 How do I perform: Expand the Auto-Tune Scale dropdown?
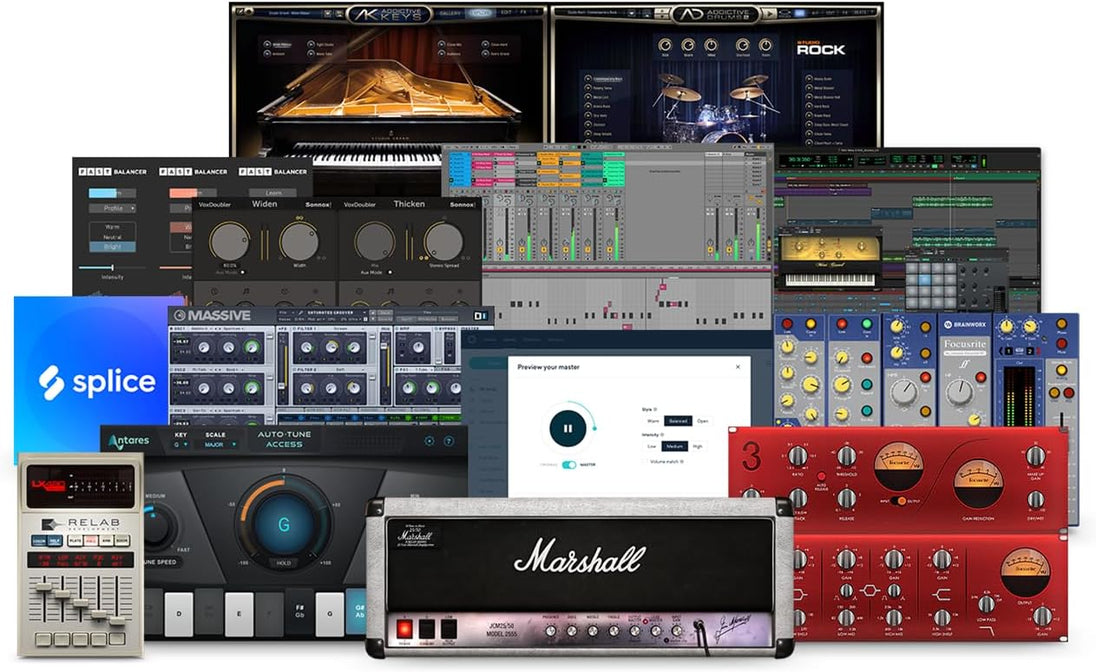click(x=220, y=445)
